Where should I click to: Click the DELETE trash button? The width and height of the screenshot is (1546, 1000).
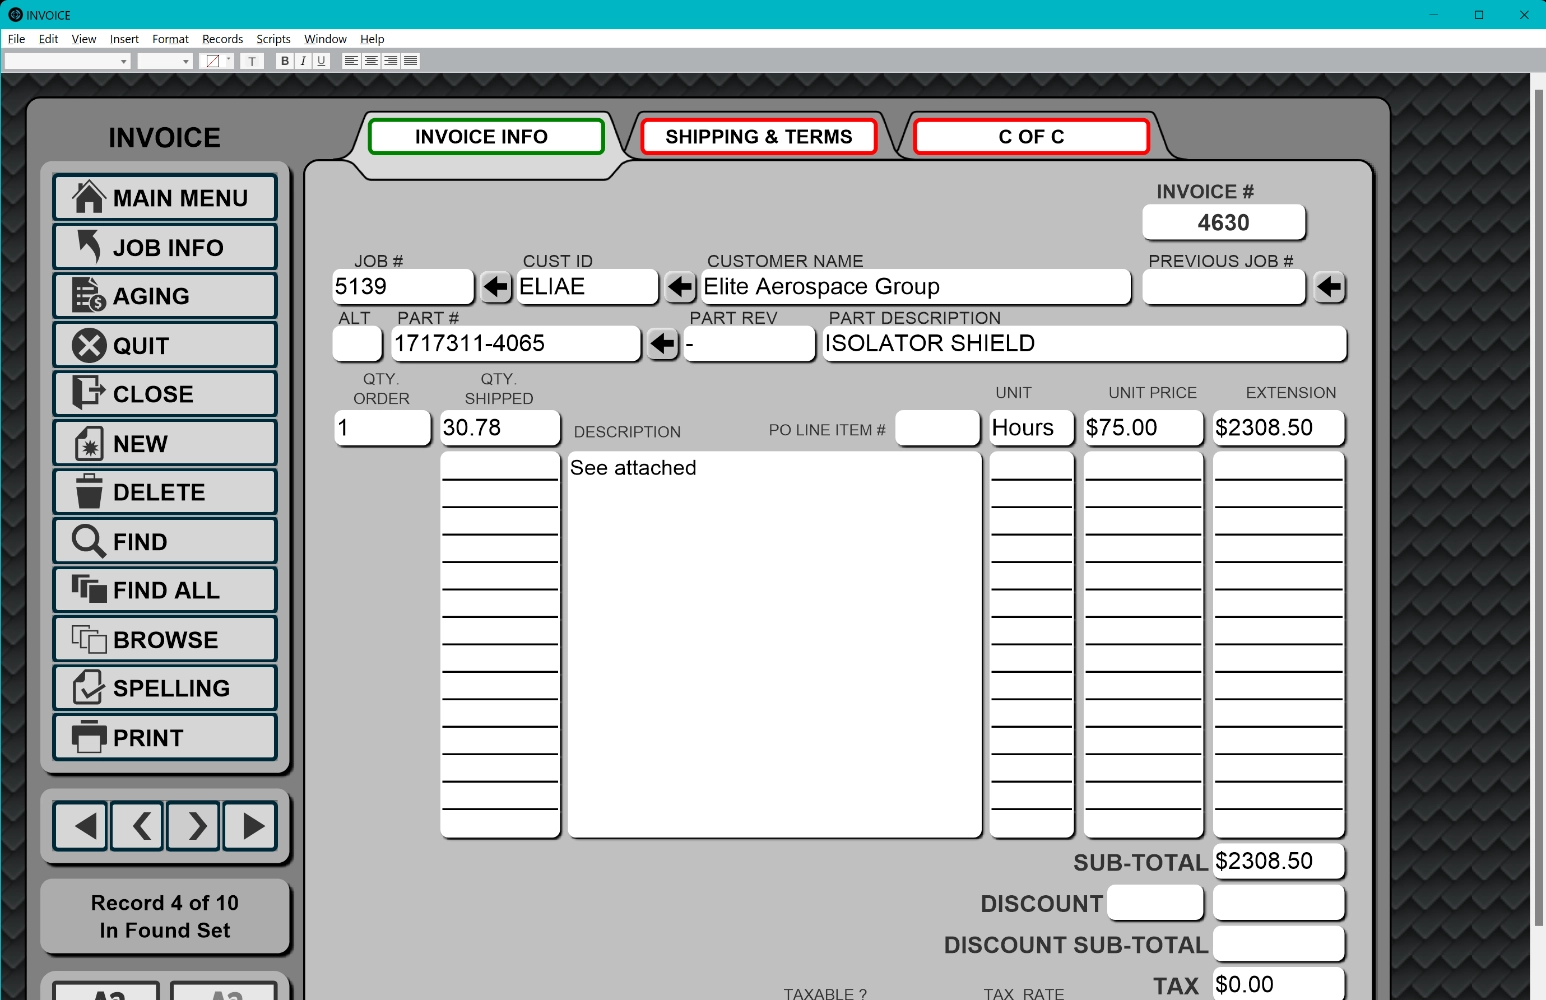165,492
